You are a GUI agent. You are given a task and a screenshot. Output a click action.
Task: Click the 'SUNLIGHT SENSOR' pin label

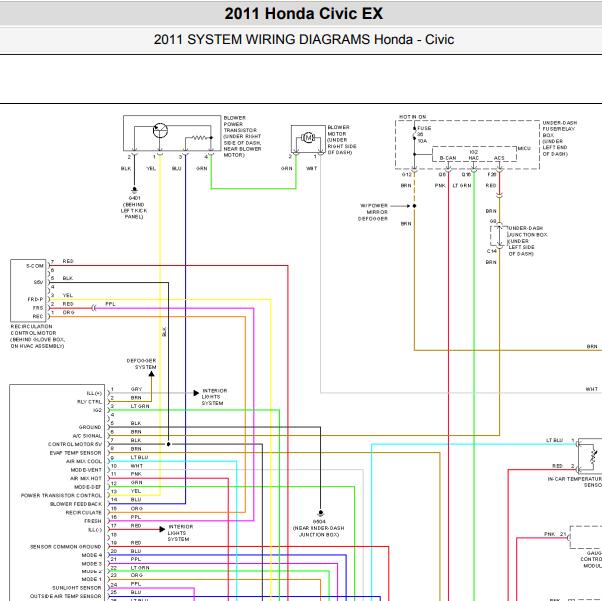[77, 588]
